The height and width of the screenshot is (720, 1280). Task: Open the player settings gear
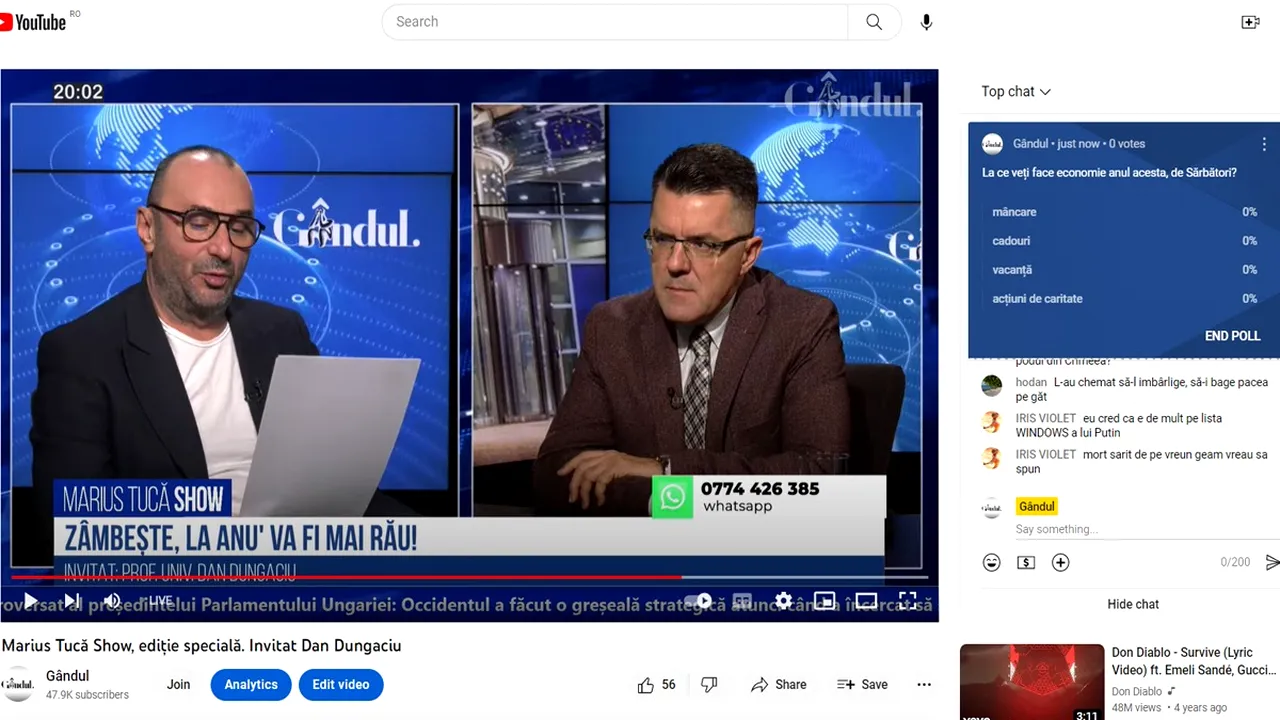[x=783, y=601]
